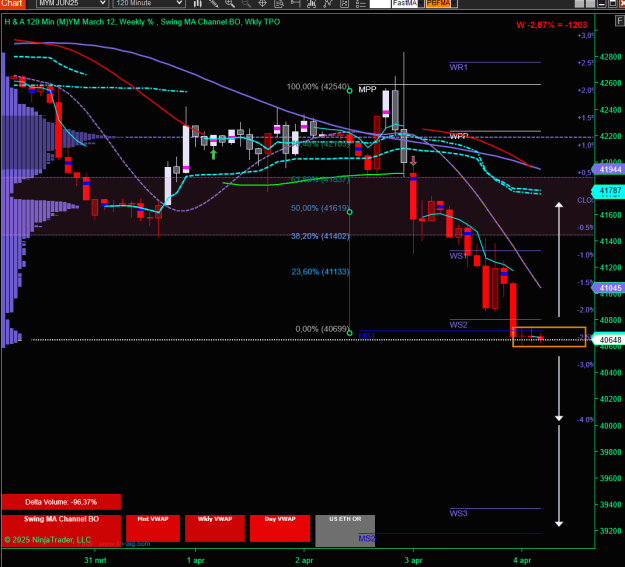Click the 41045 purple price marker
The width and height of the screenshot is (625, 567).
tap(609, 288)
